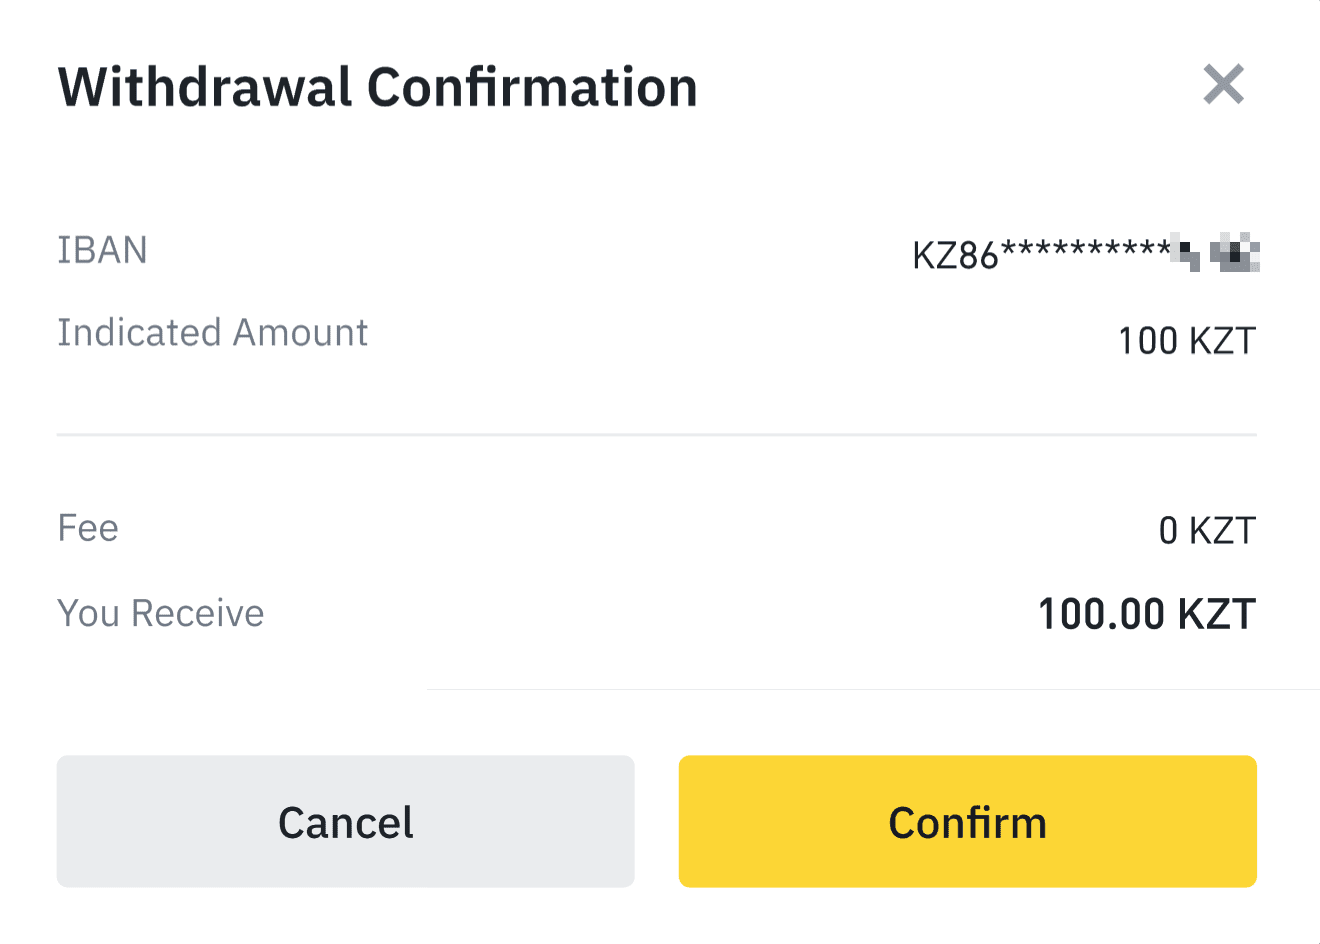Image resolution: width=1320 pixels, height=944 pixels.
Task: Click the KZT currency text in the Fee row
Action: 1222,531
